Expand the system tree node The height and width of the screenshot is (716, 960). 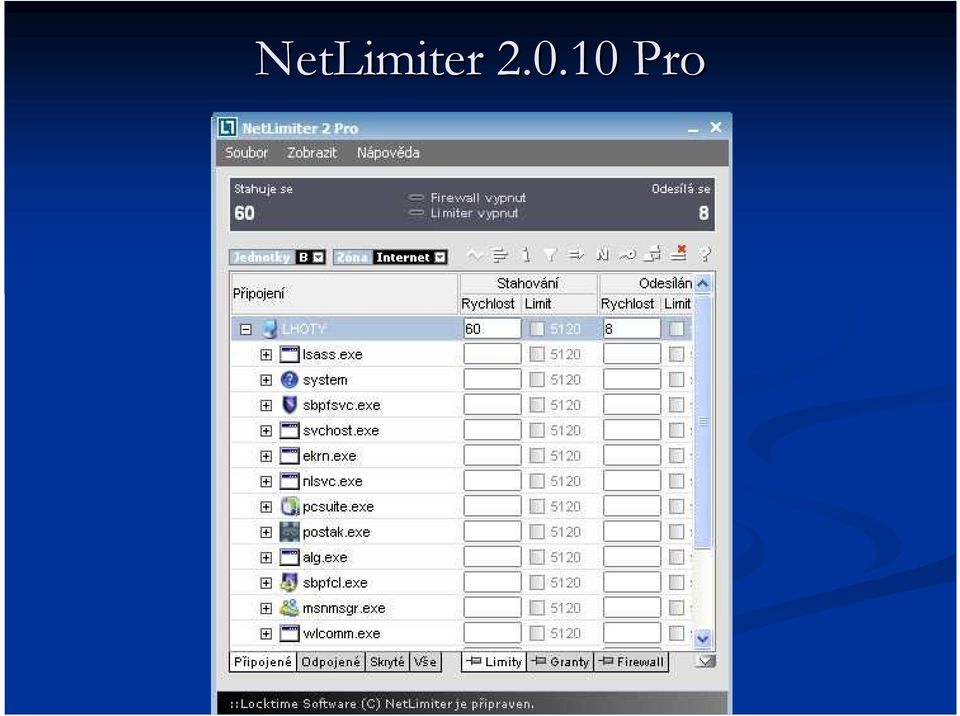(x=266, y=380)
